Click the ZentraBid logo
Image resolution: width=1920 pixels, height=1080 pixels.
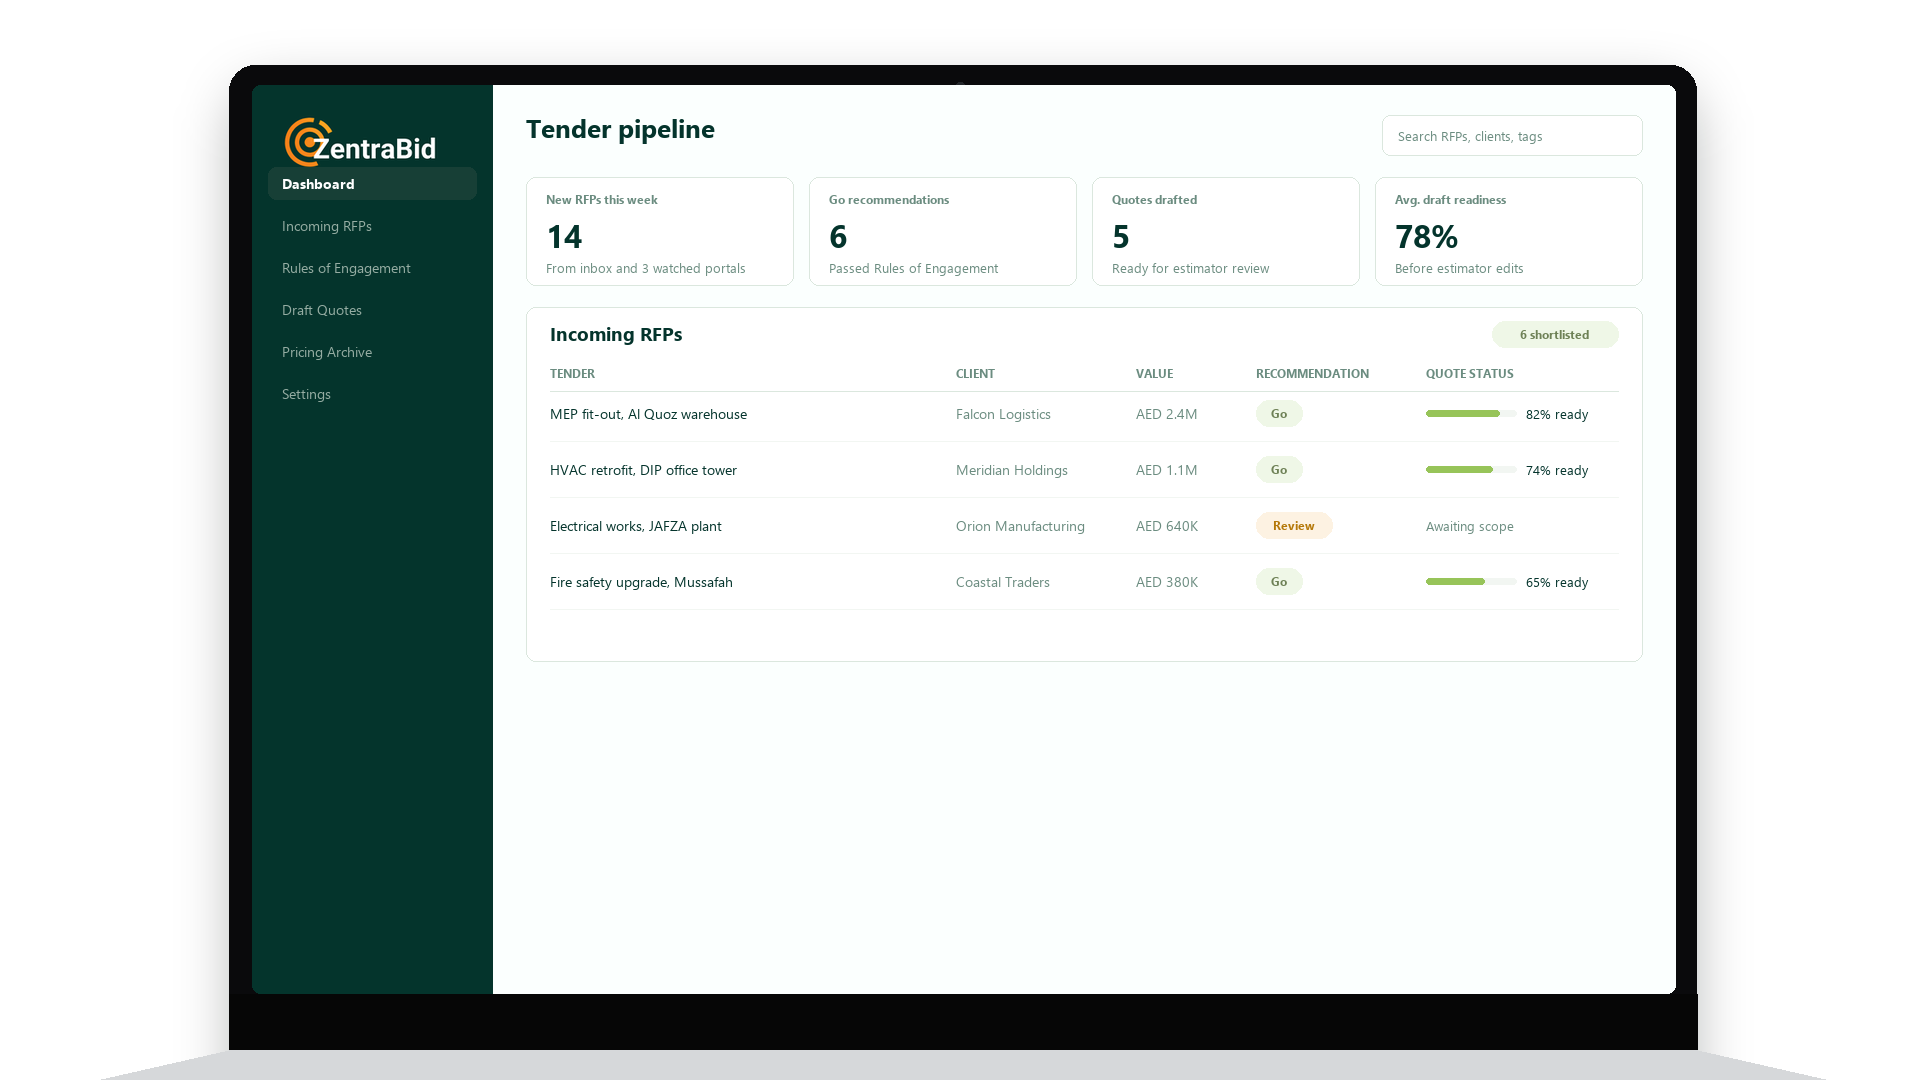click(x=360, y=142)
